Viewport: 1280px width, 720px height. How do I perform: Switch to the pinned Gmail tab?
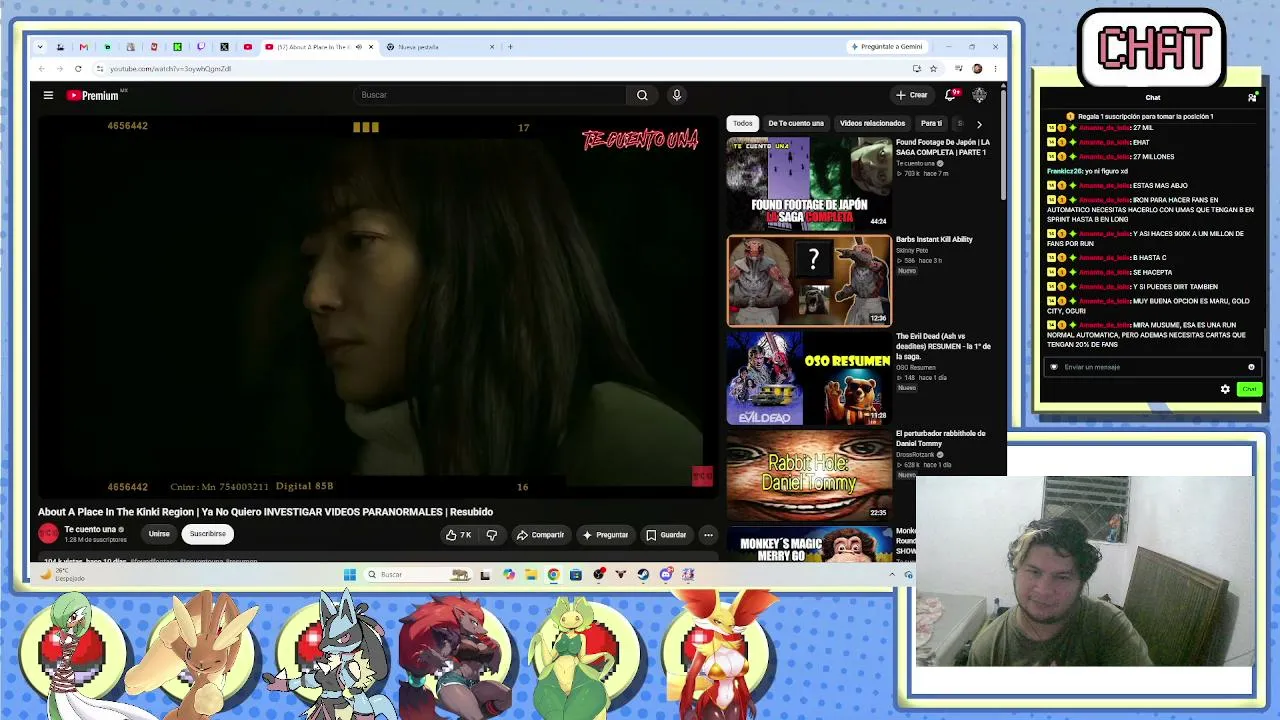point(83,47)
